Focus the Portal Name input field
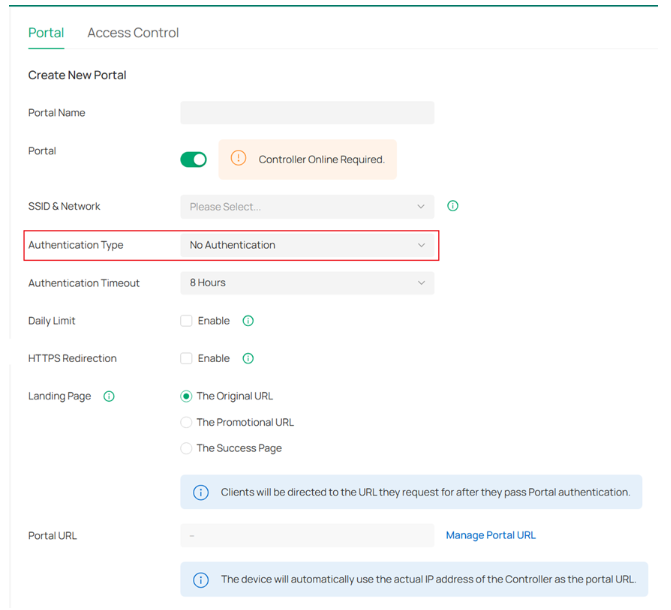 [307, 113]
